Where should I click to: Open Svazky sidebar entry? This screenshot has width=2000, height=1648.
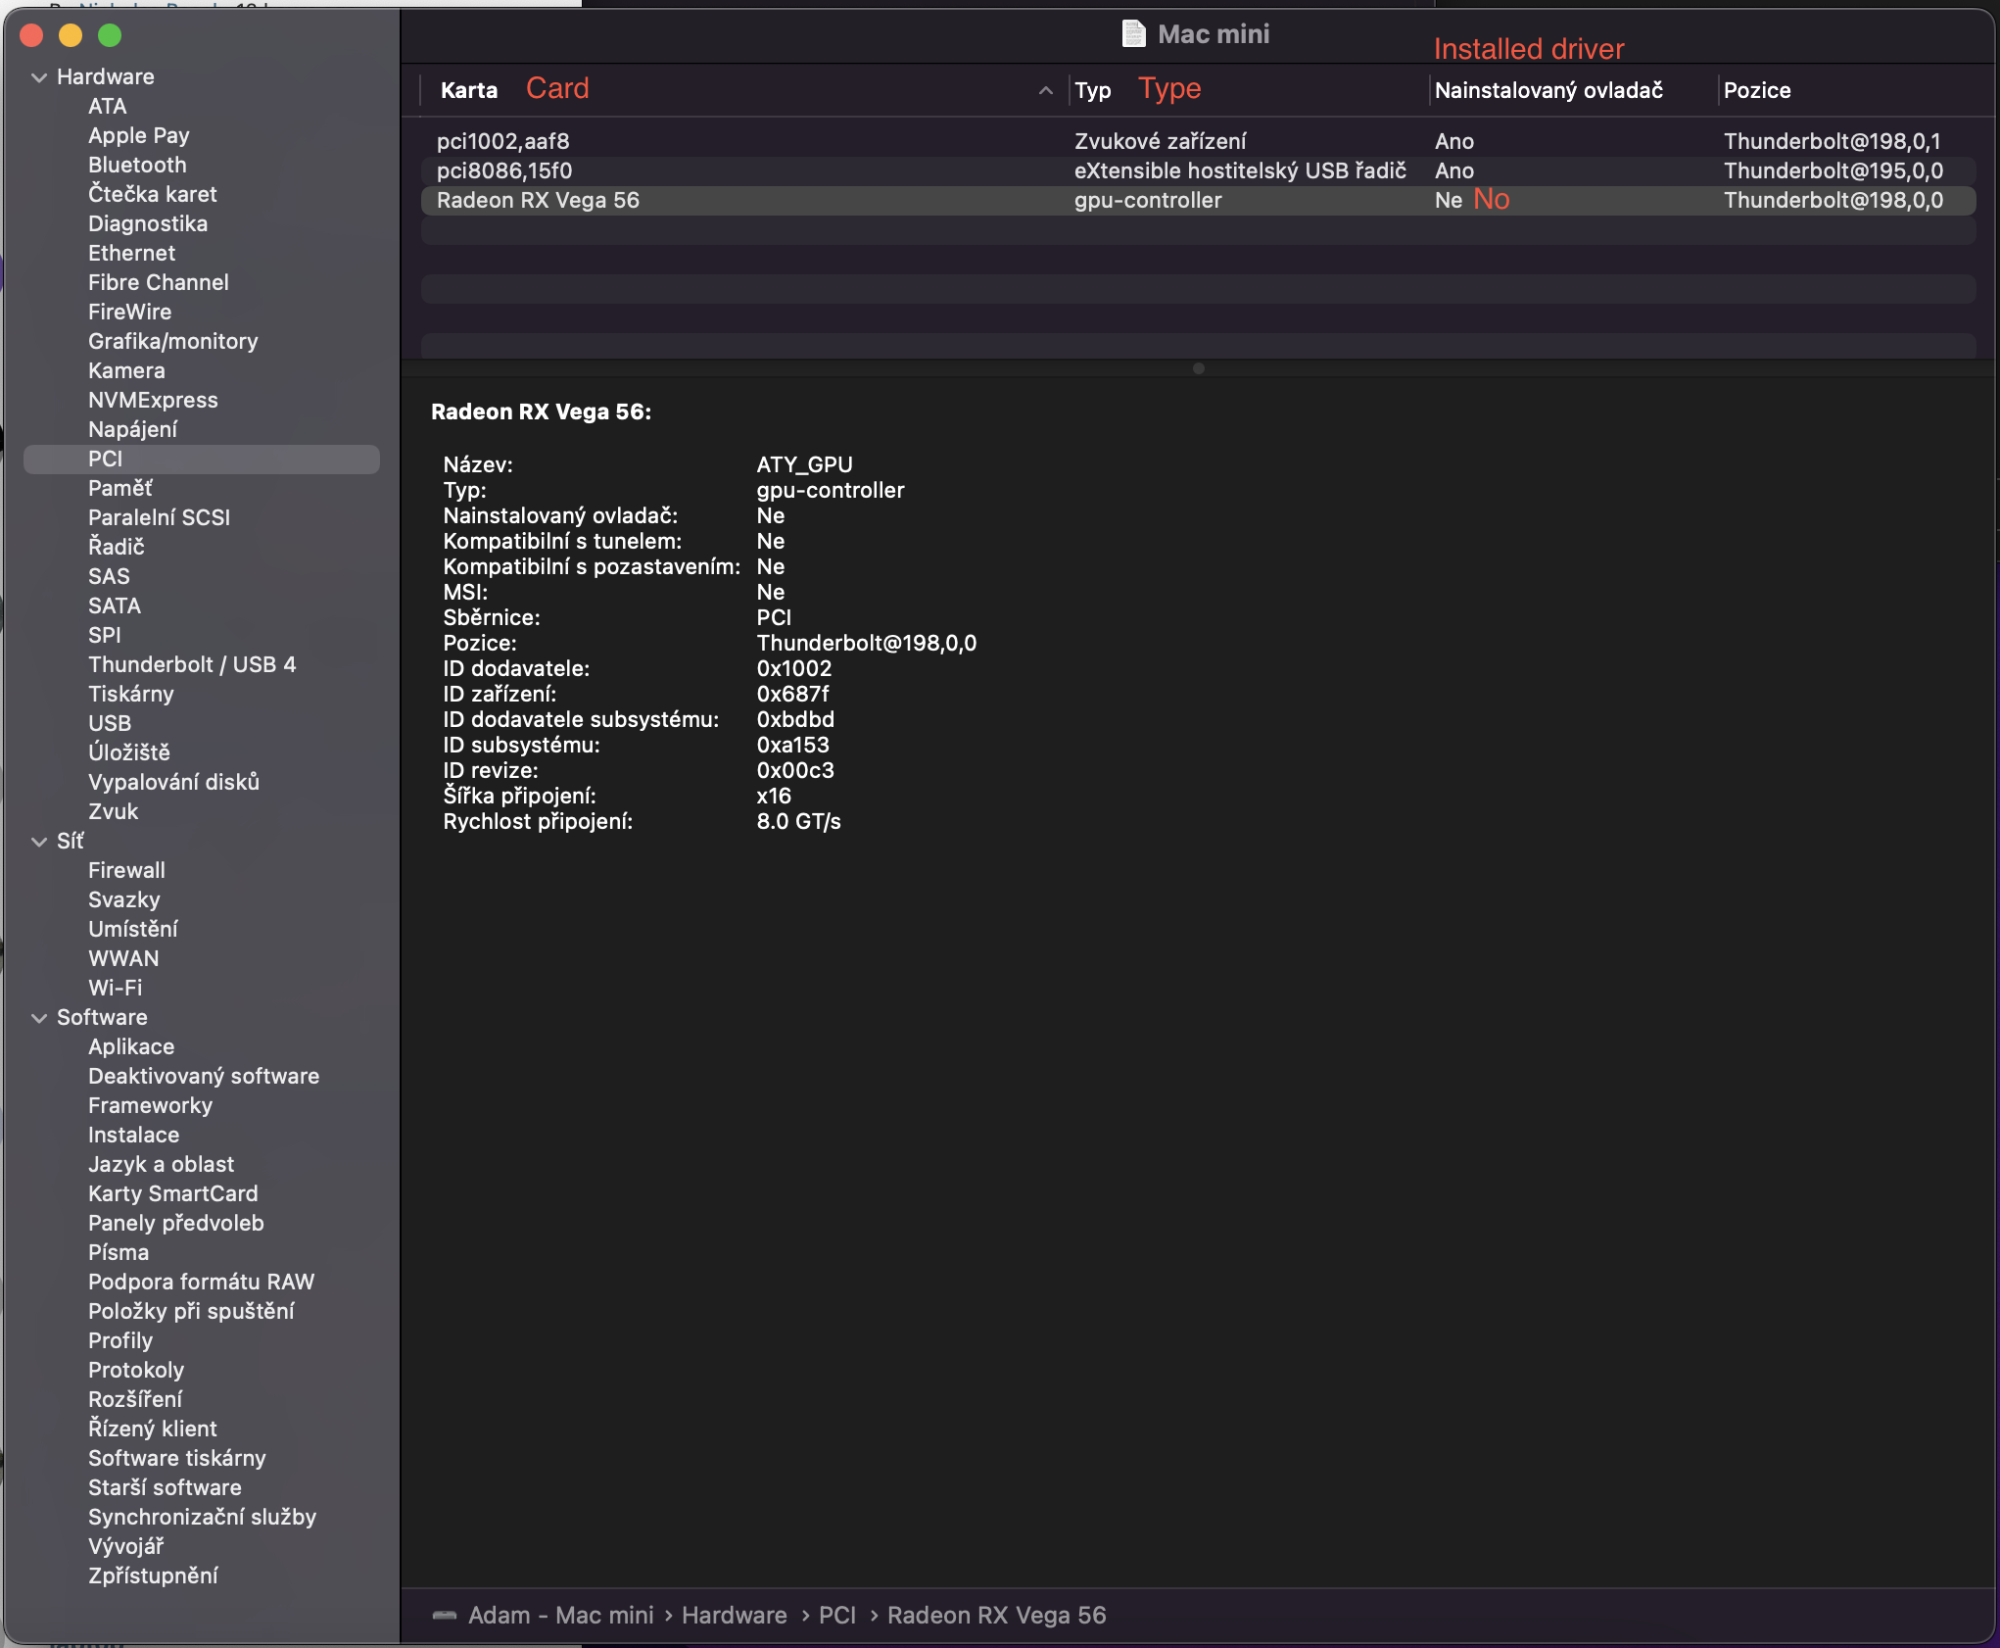point(124,900)
